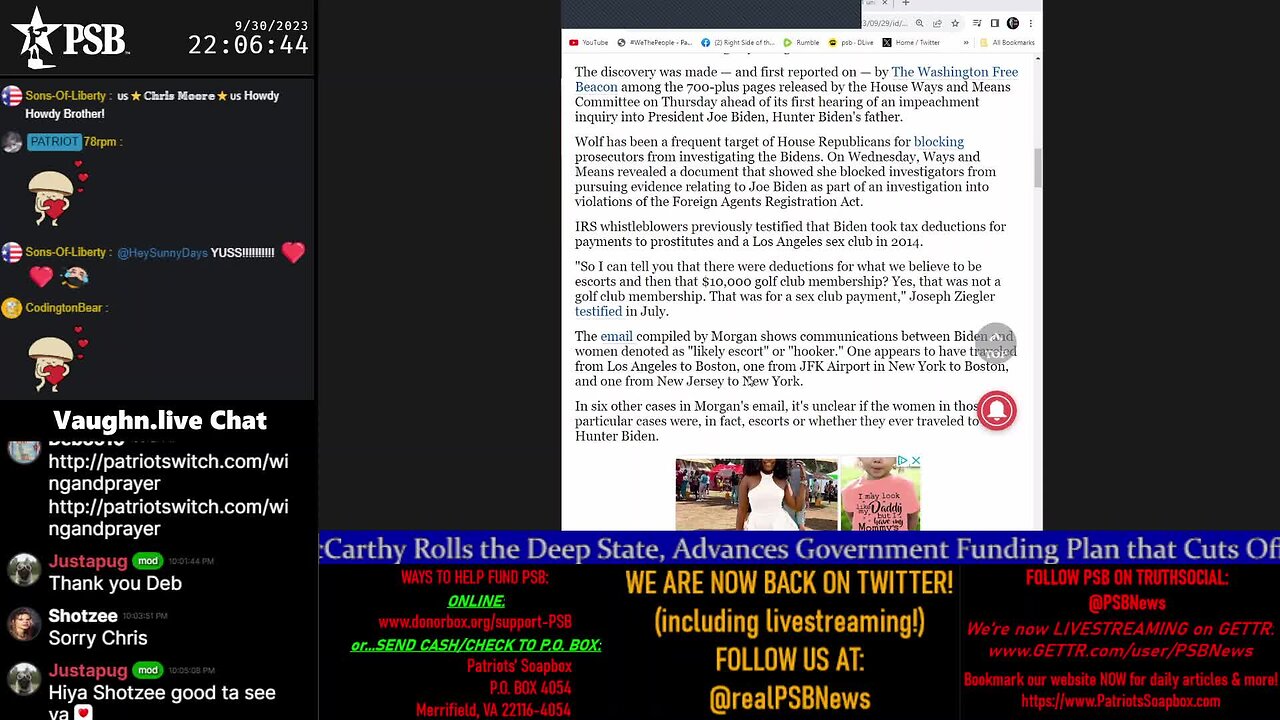Screen dimensions: 1280x720
Task: Click the @PSBNews TruthSocial handle
Action: (1126, 603)
